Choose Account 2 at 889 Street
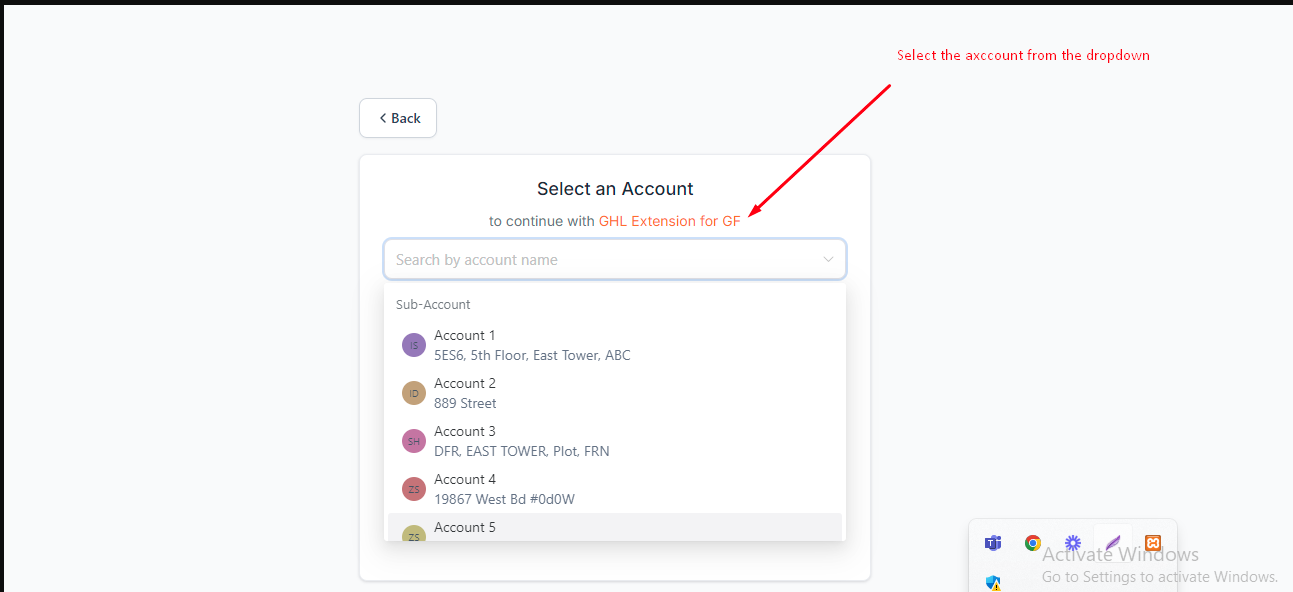The height and width of the screenshot is (592, 1293). pos(465,393)
